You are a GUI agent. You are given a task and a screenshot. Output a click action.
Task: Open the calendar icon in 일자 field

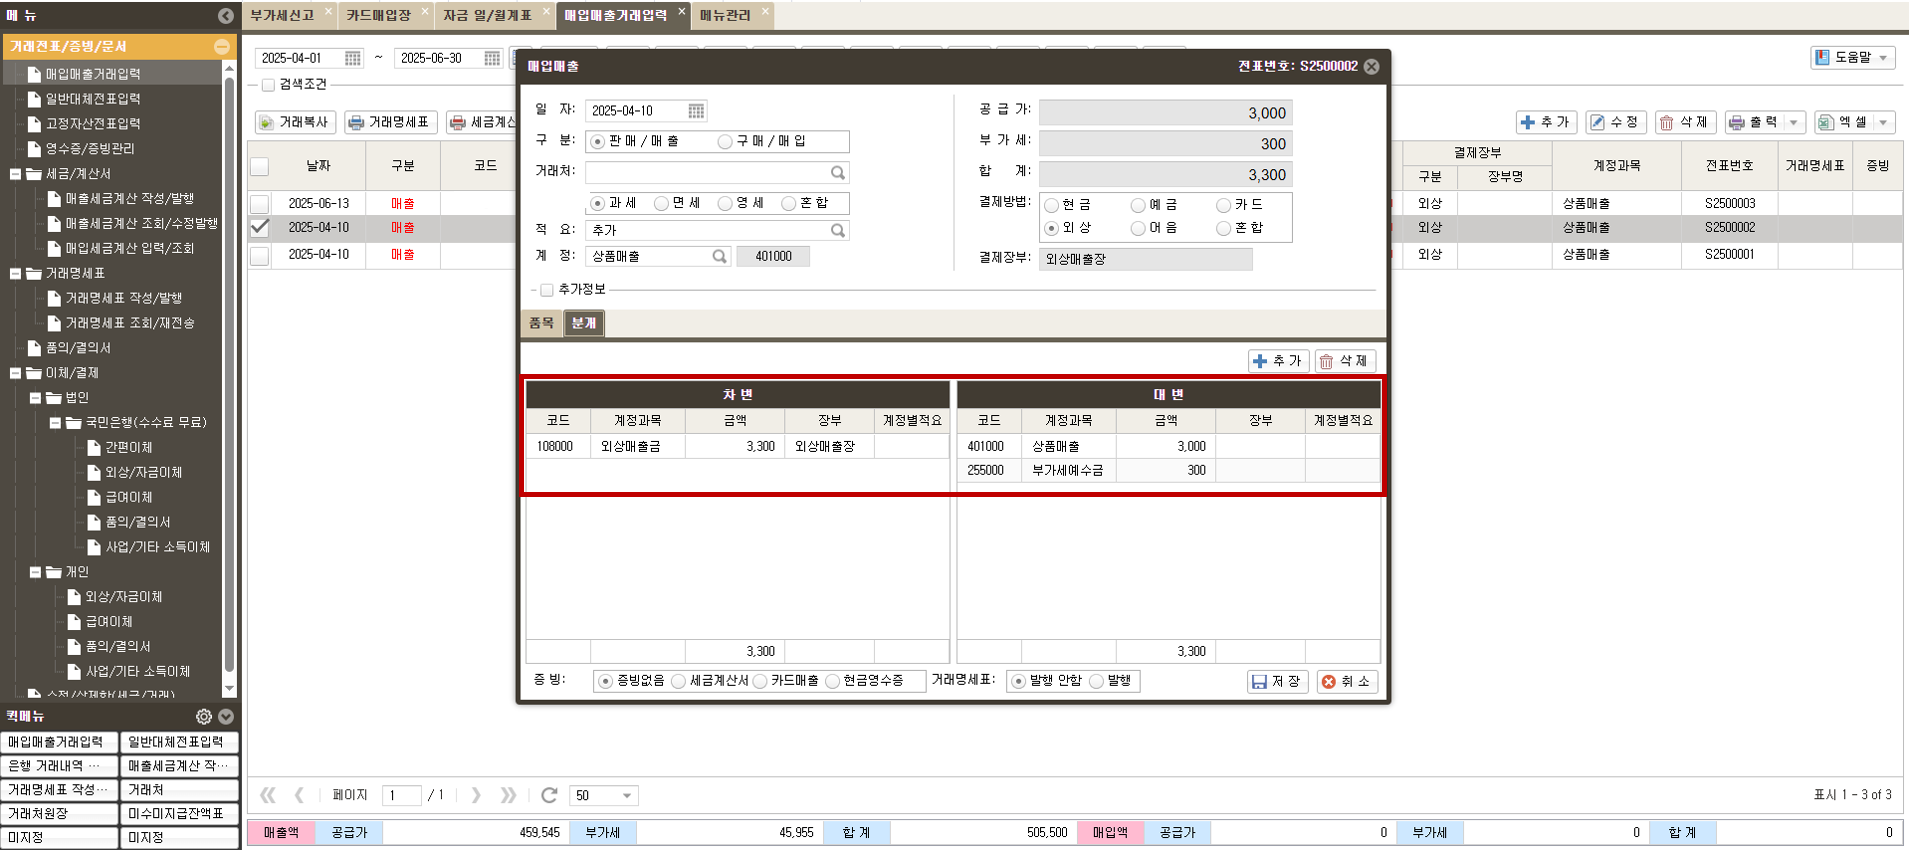click(696, 111)
